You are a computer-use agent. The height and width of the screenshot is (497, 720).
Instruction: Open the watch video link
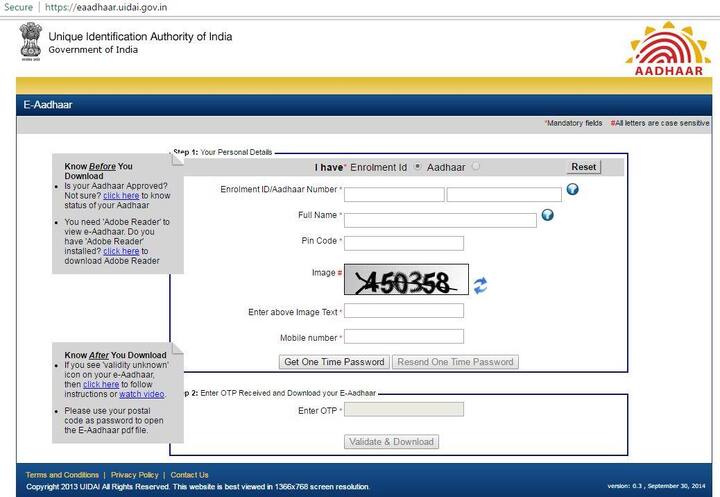(x=142, y=394)
